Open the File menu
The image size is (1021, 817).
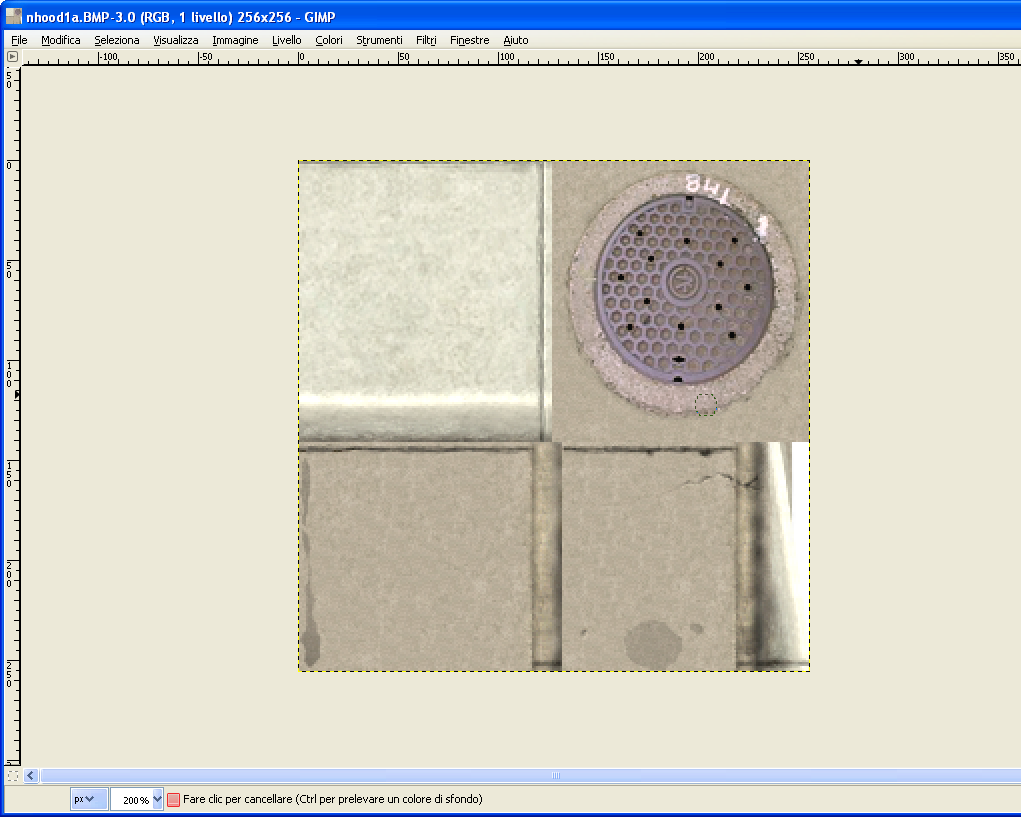(19, 40)
